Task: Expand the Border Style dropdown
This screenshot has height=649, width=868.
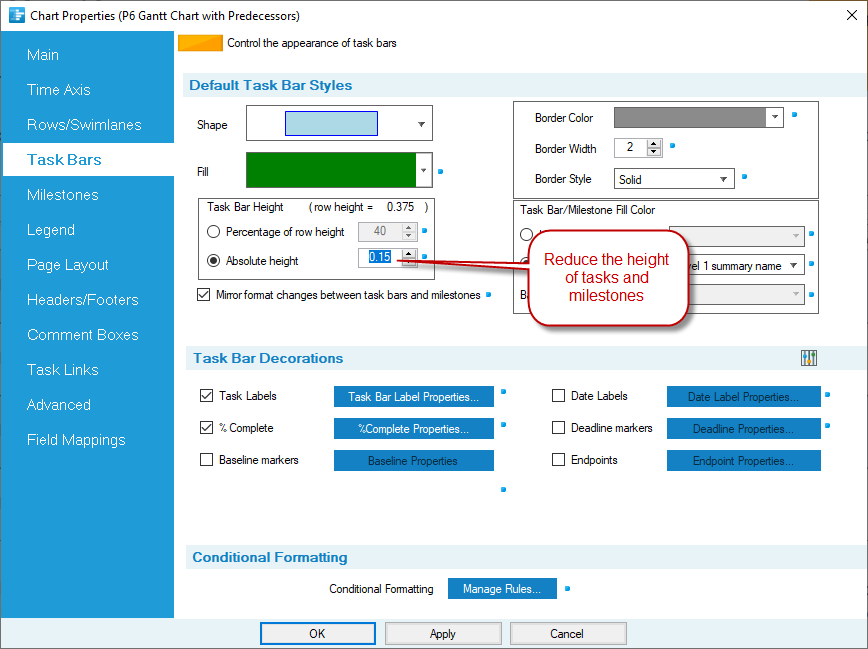Action: (x=724, y=180)
